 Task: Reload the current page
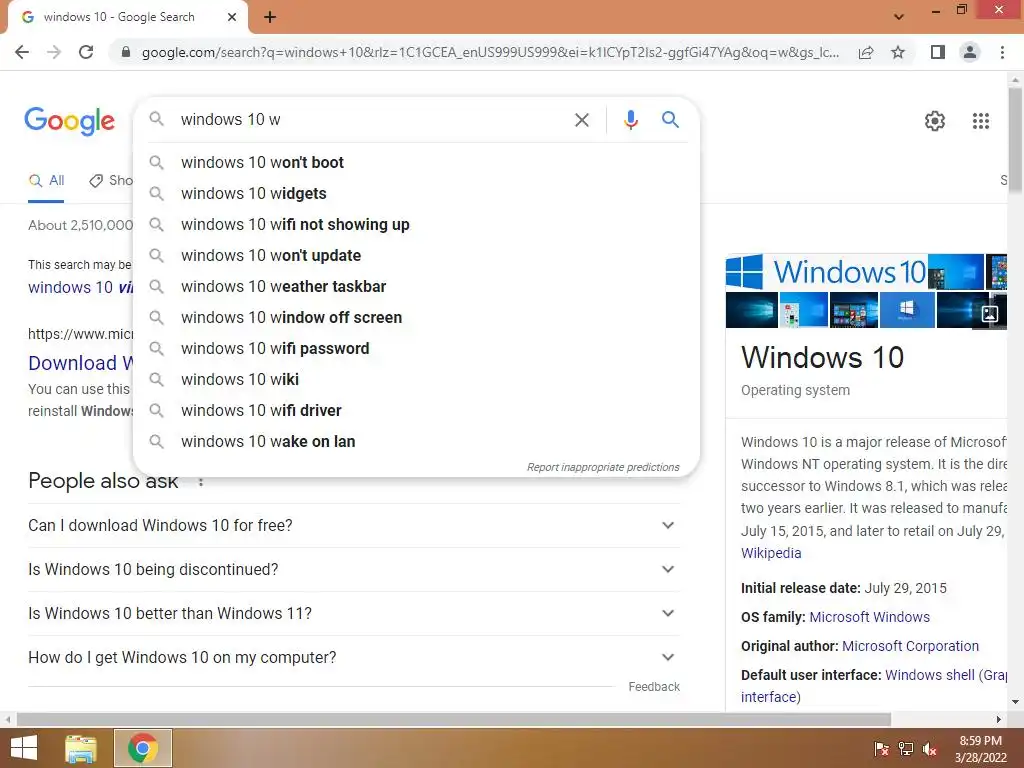(86, 52)
